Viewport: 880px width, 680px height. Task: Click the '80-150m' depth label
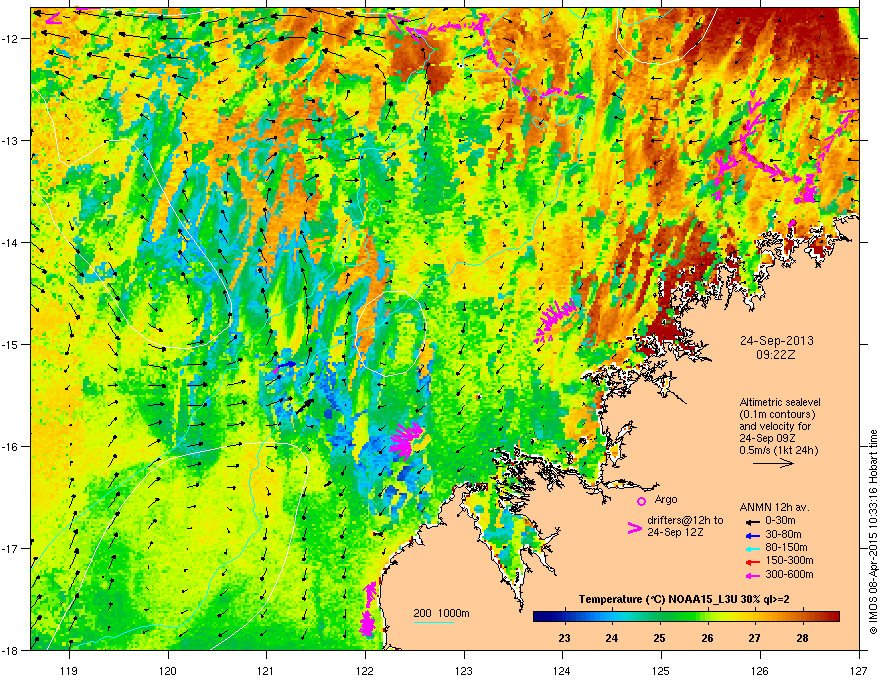coord(786,548)
